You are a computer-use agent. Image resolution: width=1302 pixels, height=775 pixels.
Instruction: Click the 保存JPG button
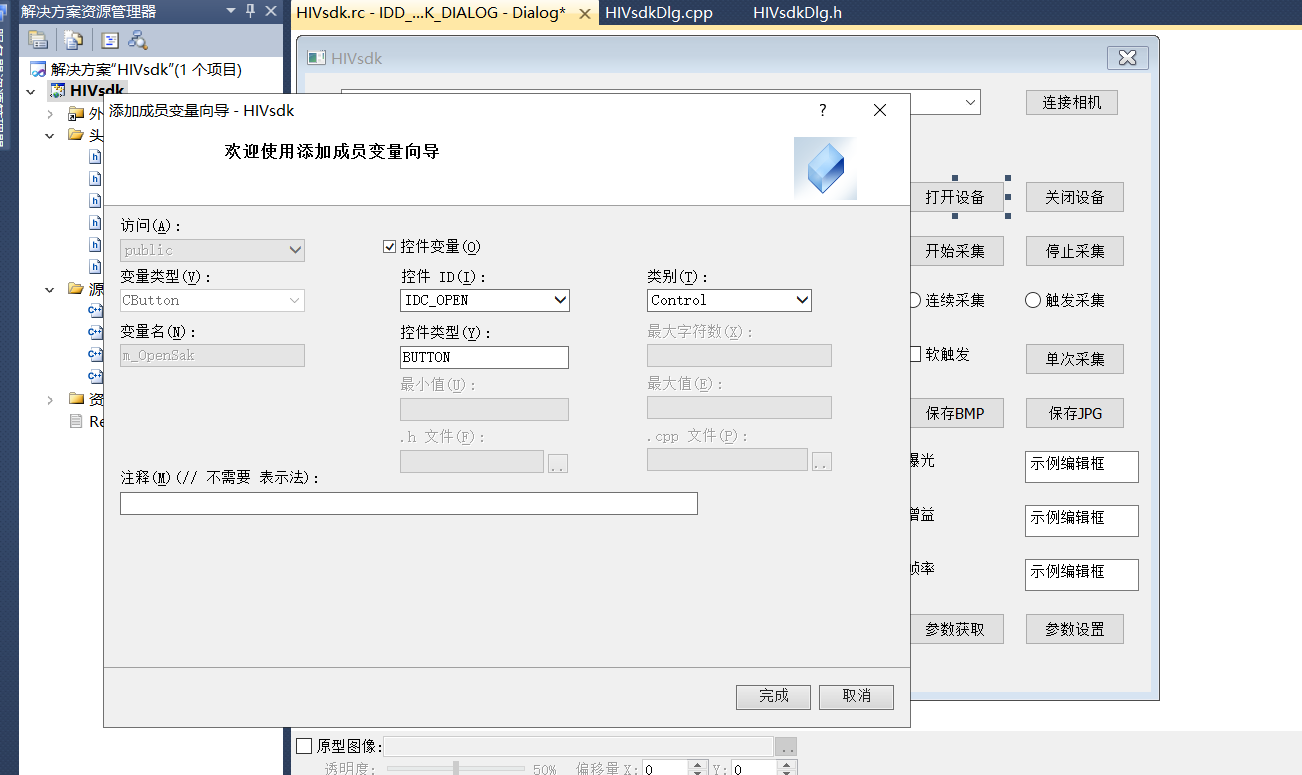(1075, 413)
